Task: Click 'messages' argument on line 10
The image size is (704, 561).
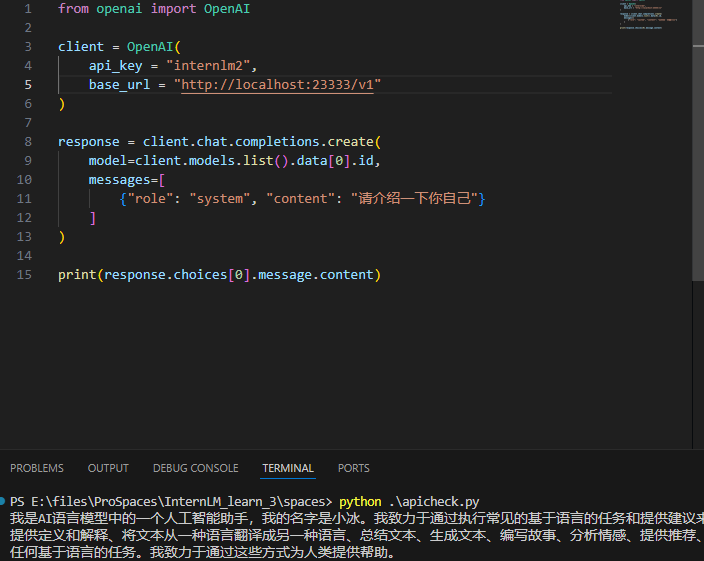Action: pos(119,180)
